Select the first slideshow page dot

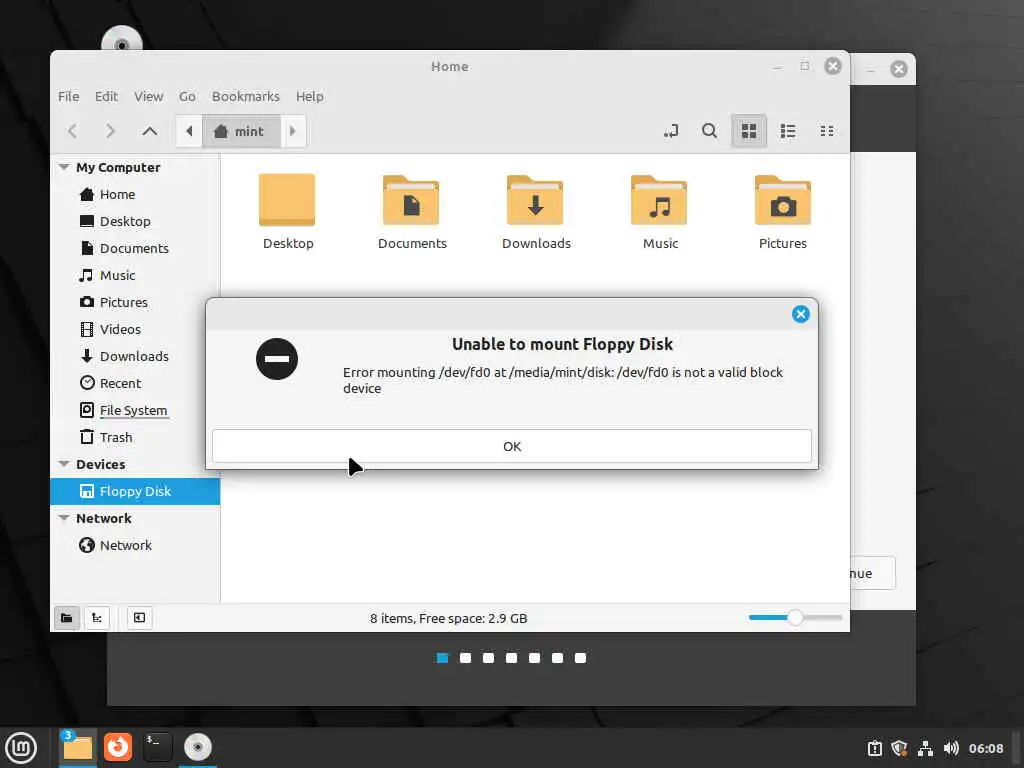[442, 658]
